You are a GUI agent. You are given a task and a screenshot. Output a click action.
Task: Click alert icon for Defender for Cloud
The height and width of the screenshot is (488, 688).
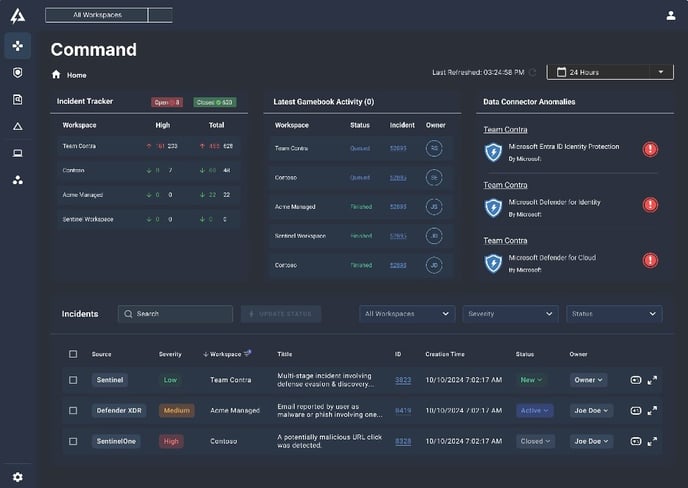coord(650,260)
